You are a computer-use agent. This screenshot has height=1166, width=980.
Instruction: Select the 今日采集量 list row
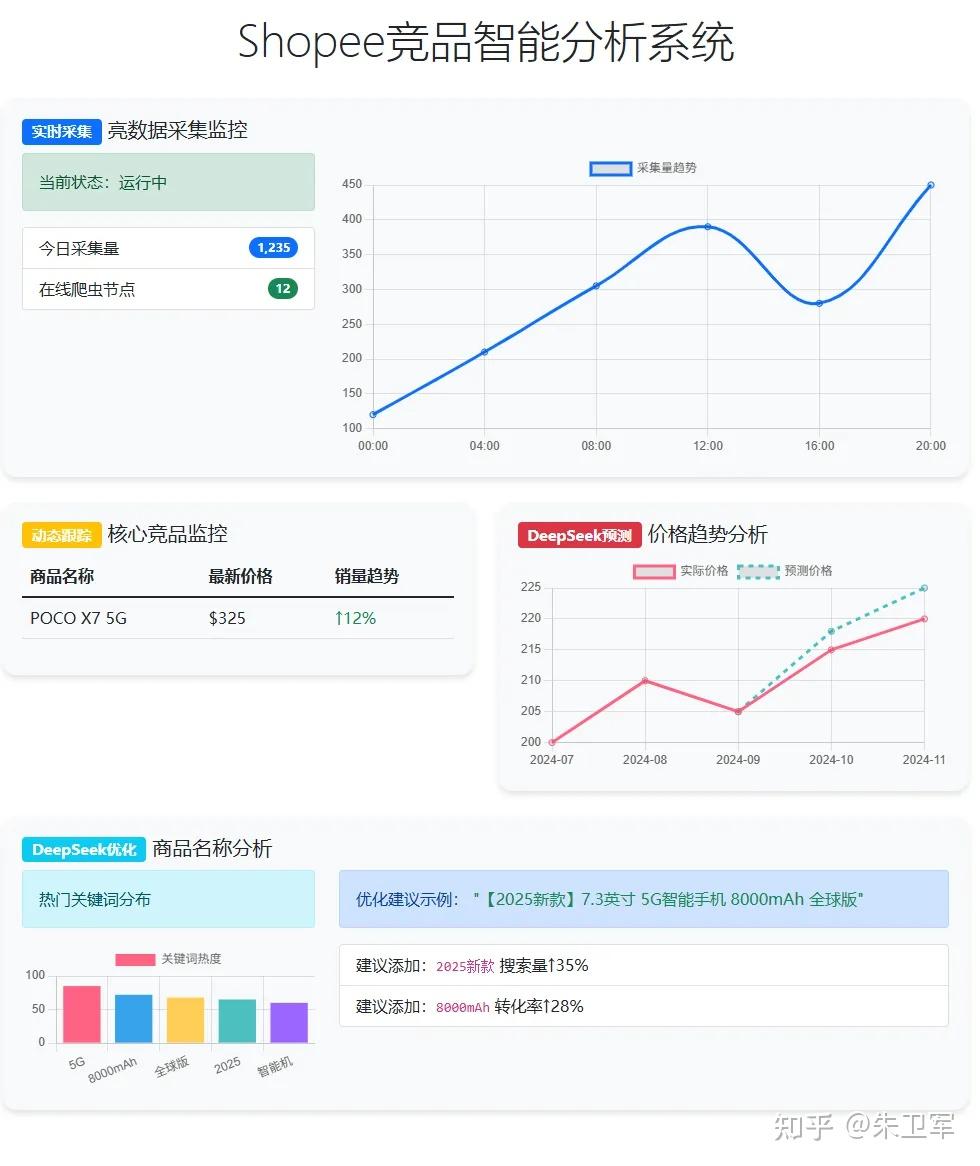[168, 248]
